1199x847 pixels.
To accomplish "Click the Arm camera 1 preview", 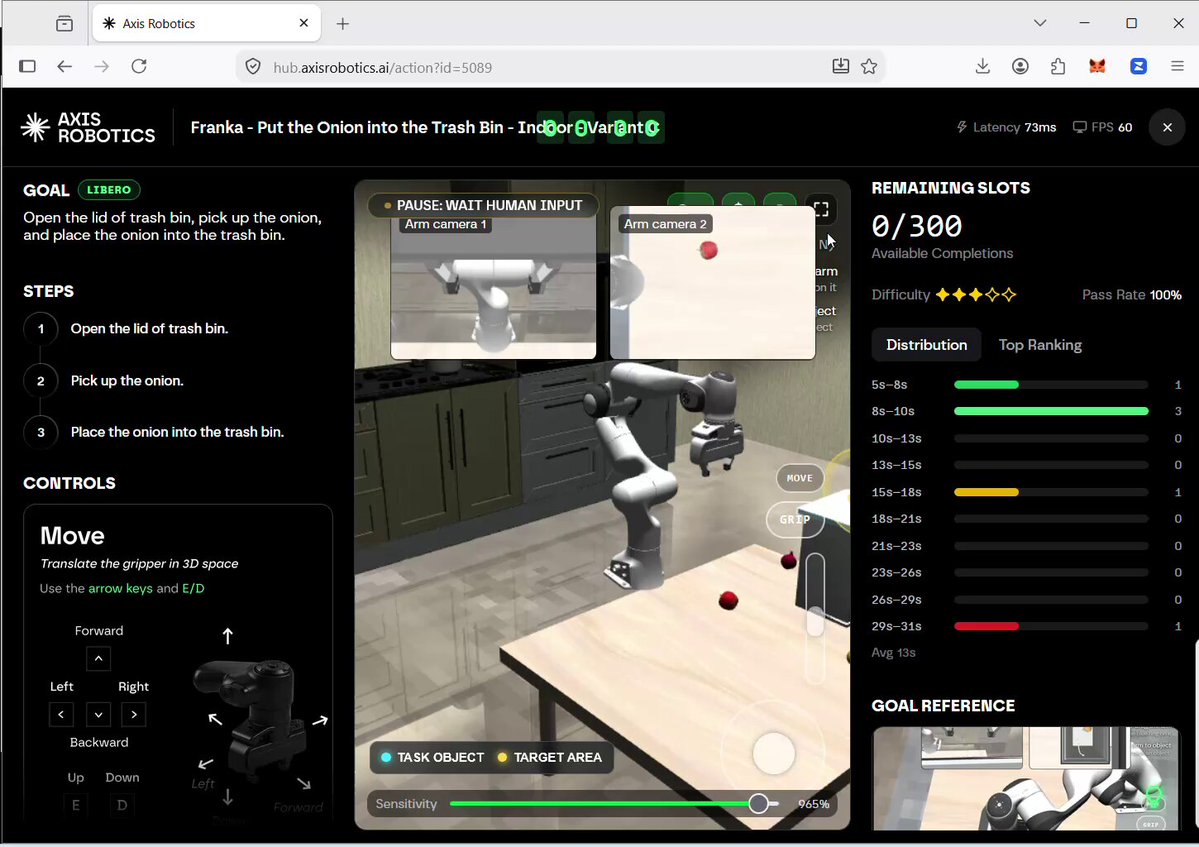I will click(x=493, y=287).
